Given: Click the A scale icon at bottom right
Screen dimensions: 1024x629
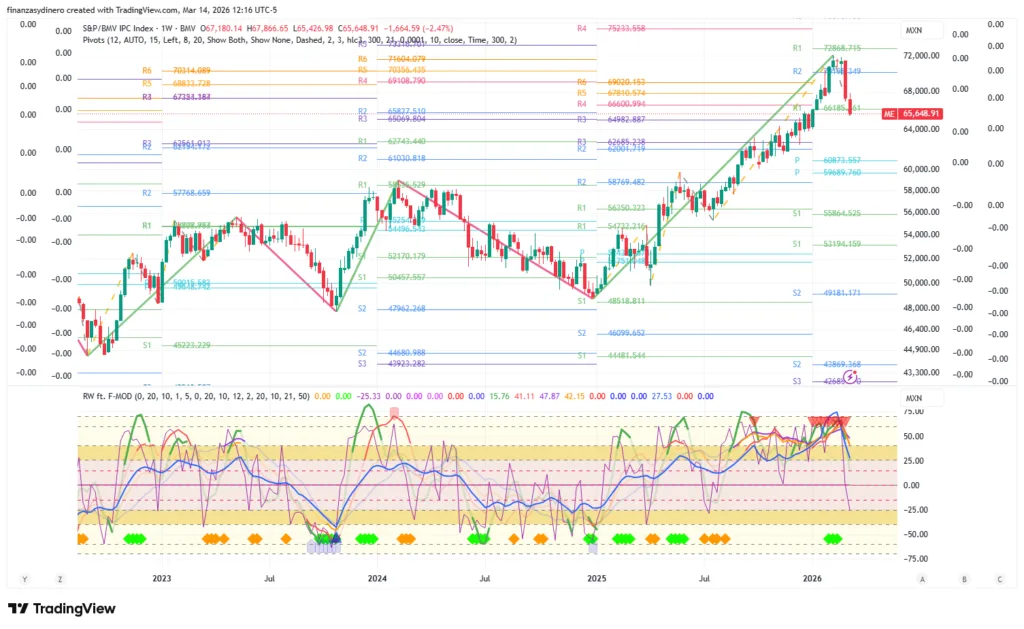Looking at the screenshot, I should click(922, 578).
